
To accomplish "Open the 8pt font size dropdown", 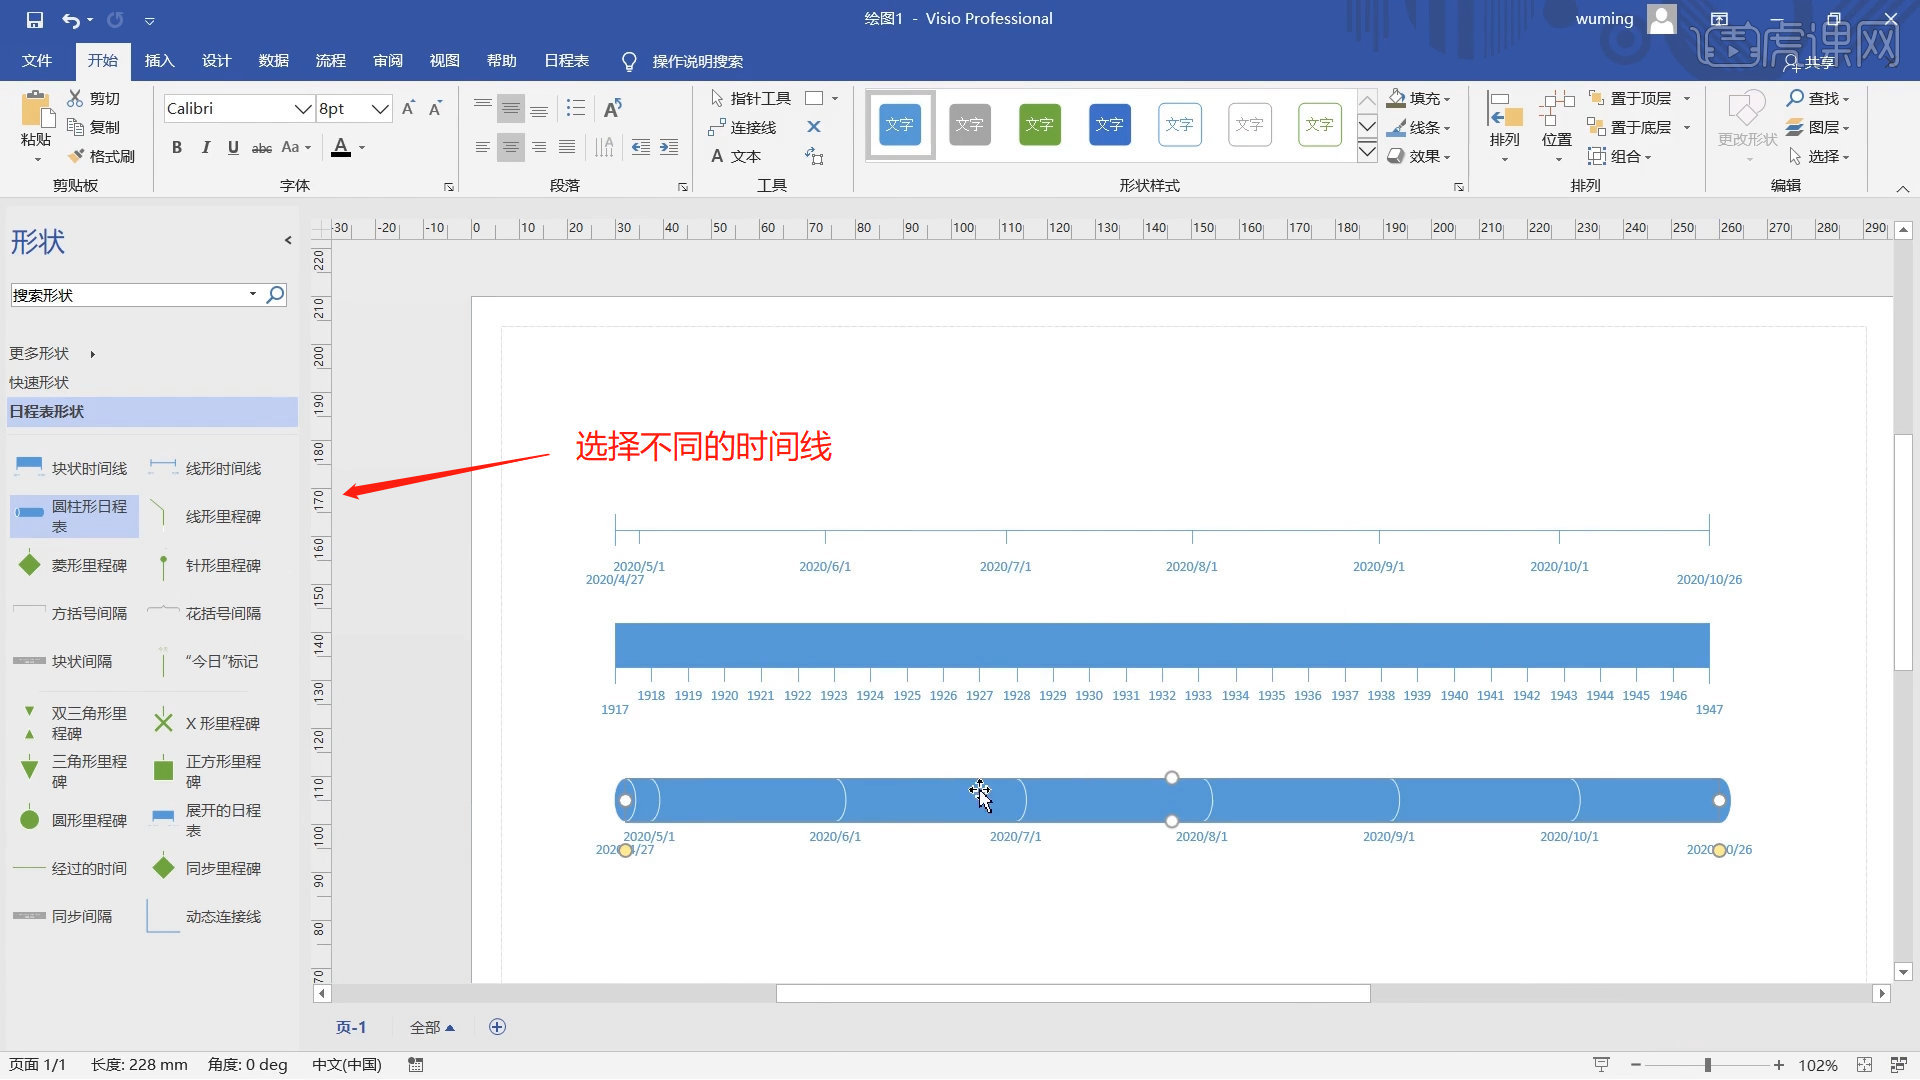I will [379, 108].
